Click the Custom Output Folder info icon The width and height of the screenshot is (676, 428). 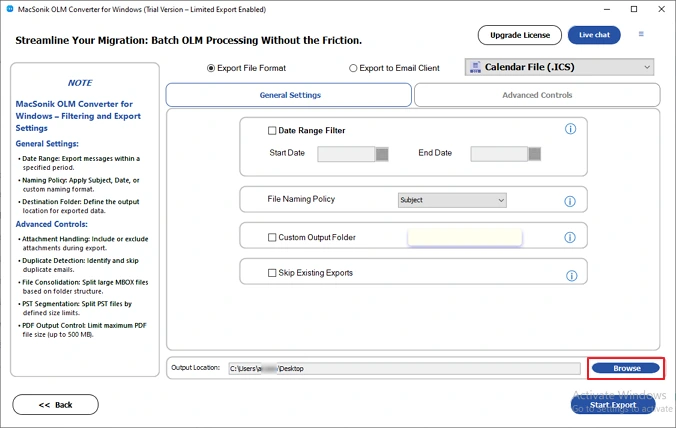[570, 237]
